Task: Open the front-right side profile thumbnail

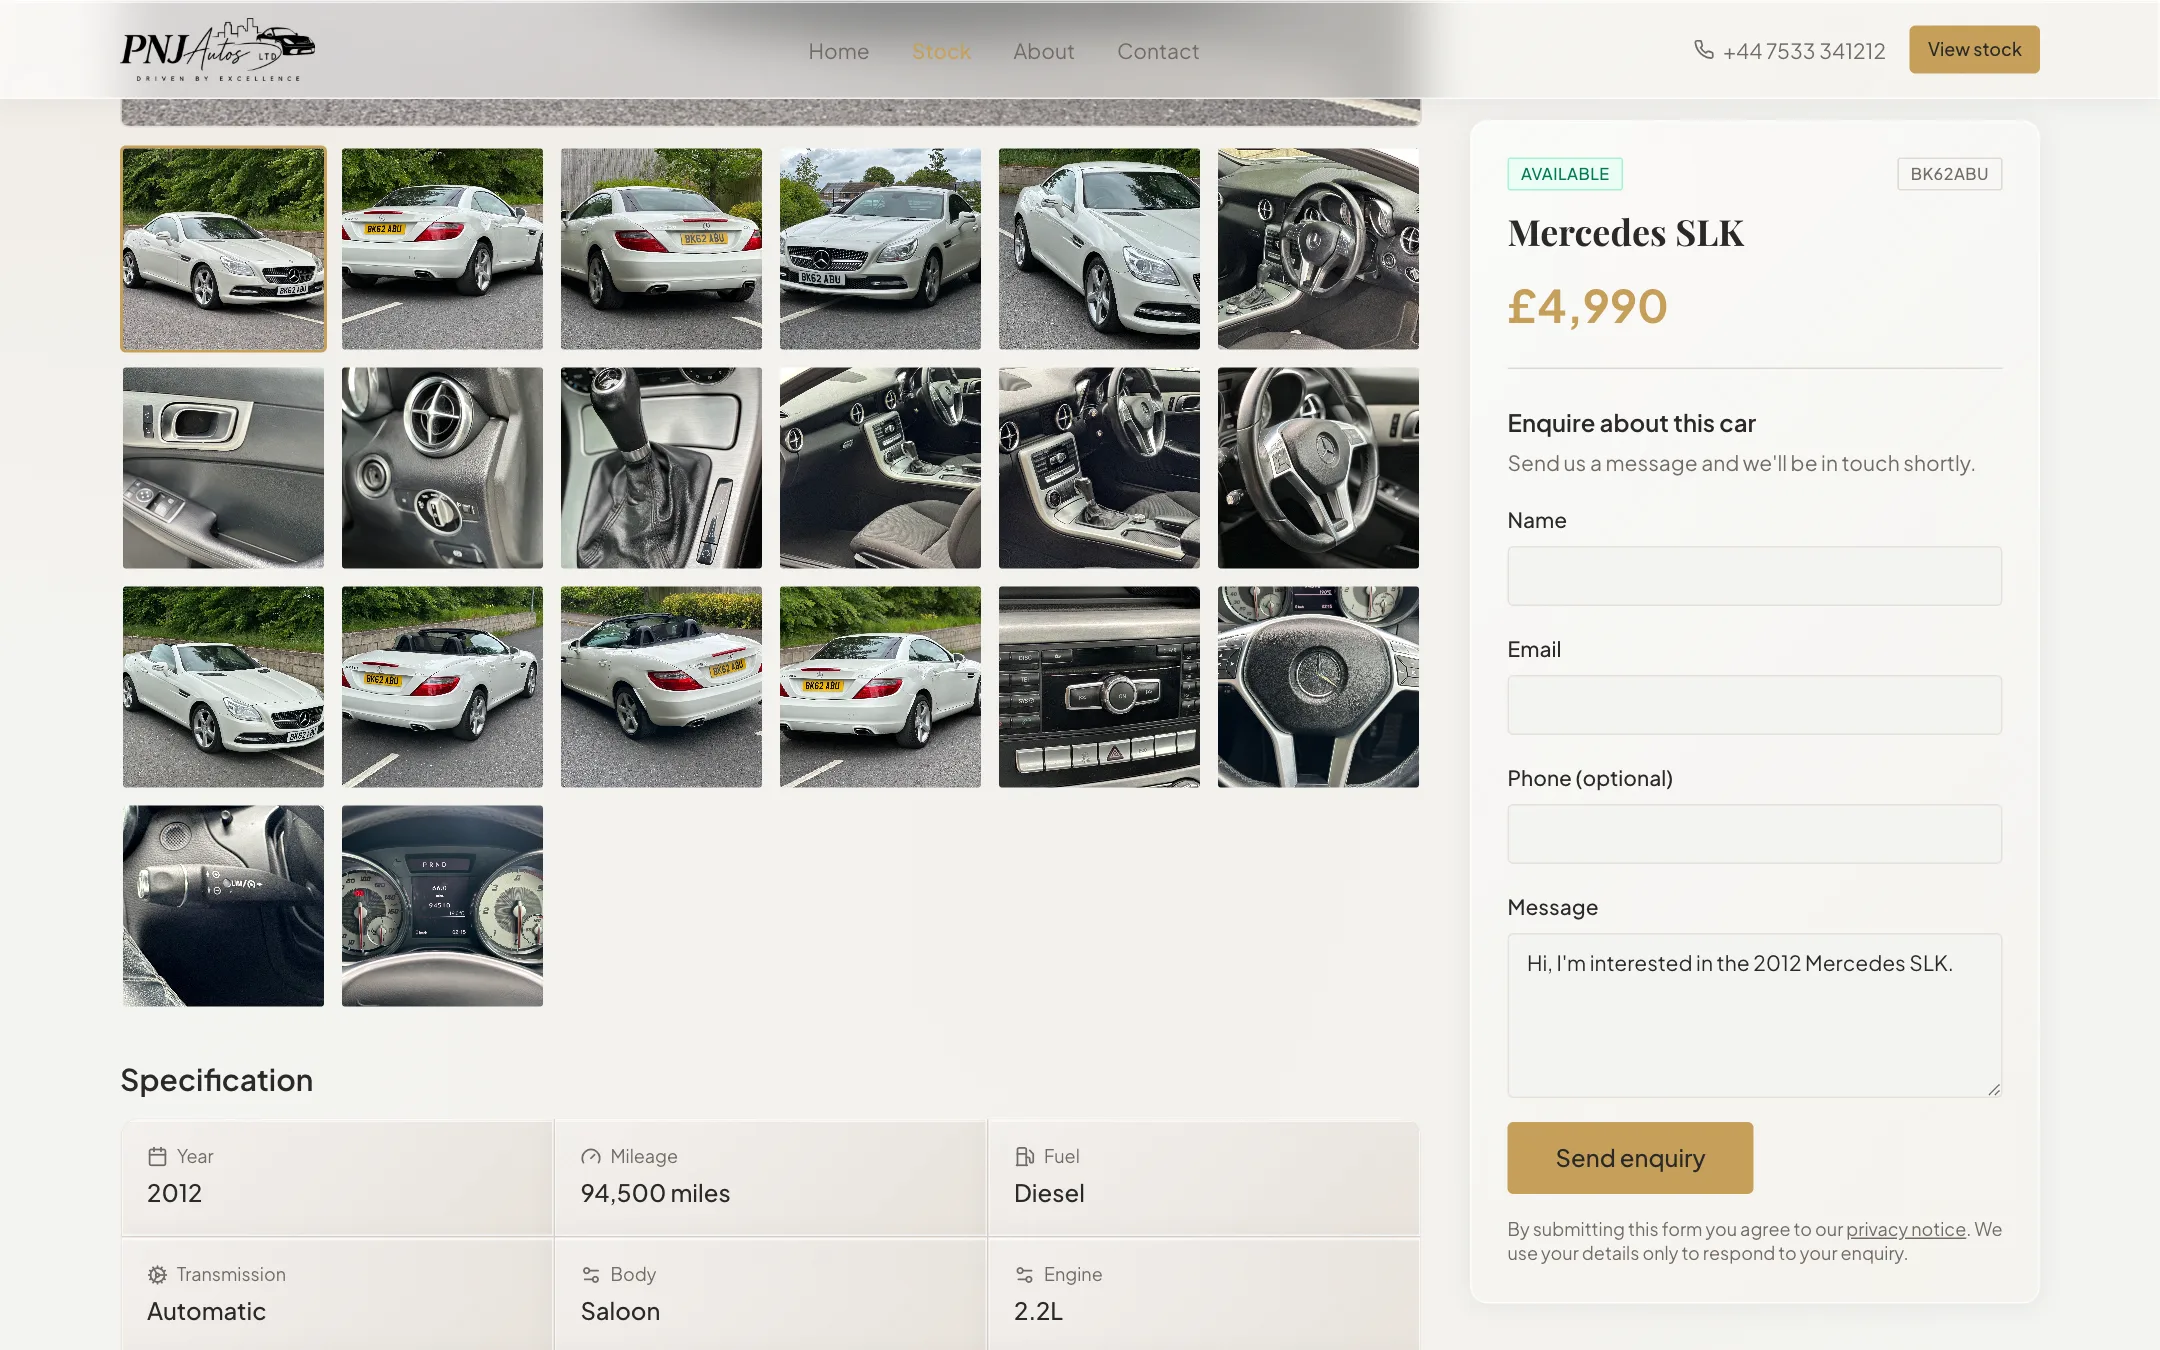Action: pos(1099,249)
